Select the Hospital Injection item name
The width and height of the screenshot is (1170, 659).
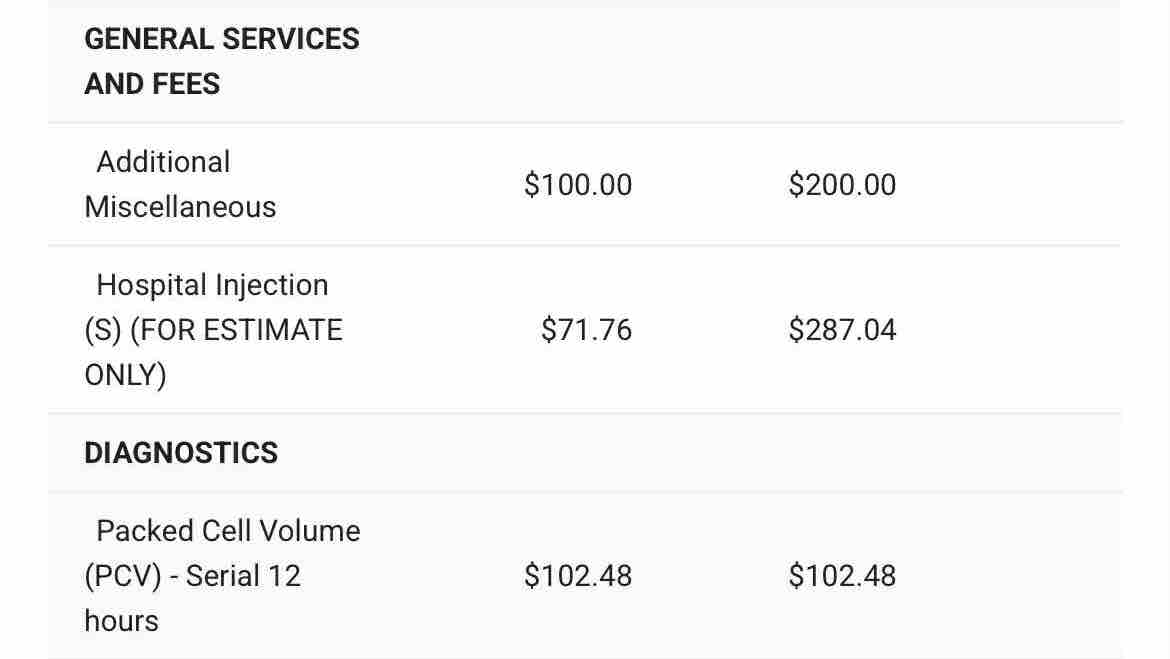click(x=212, y=285)
